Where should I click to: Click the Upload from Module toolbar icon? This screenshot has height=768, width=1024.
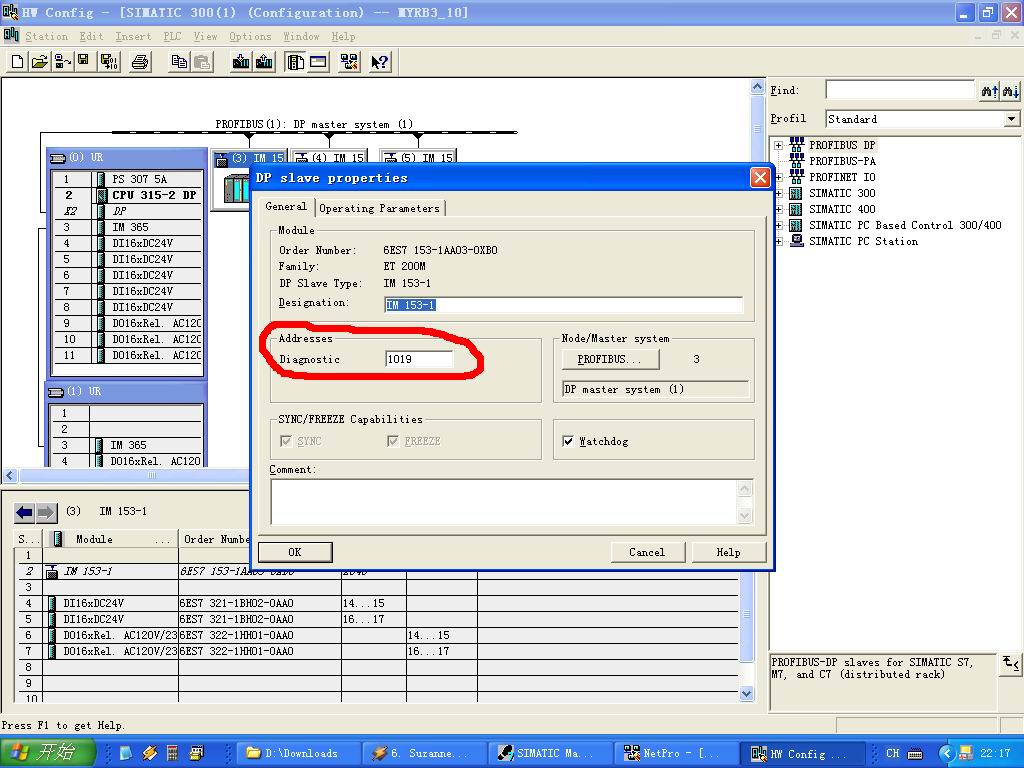(264, 62)
